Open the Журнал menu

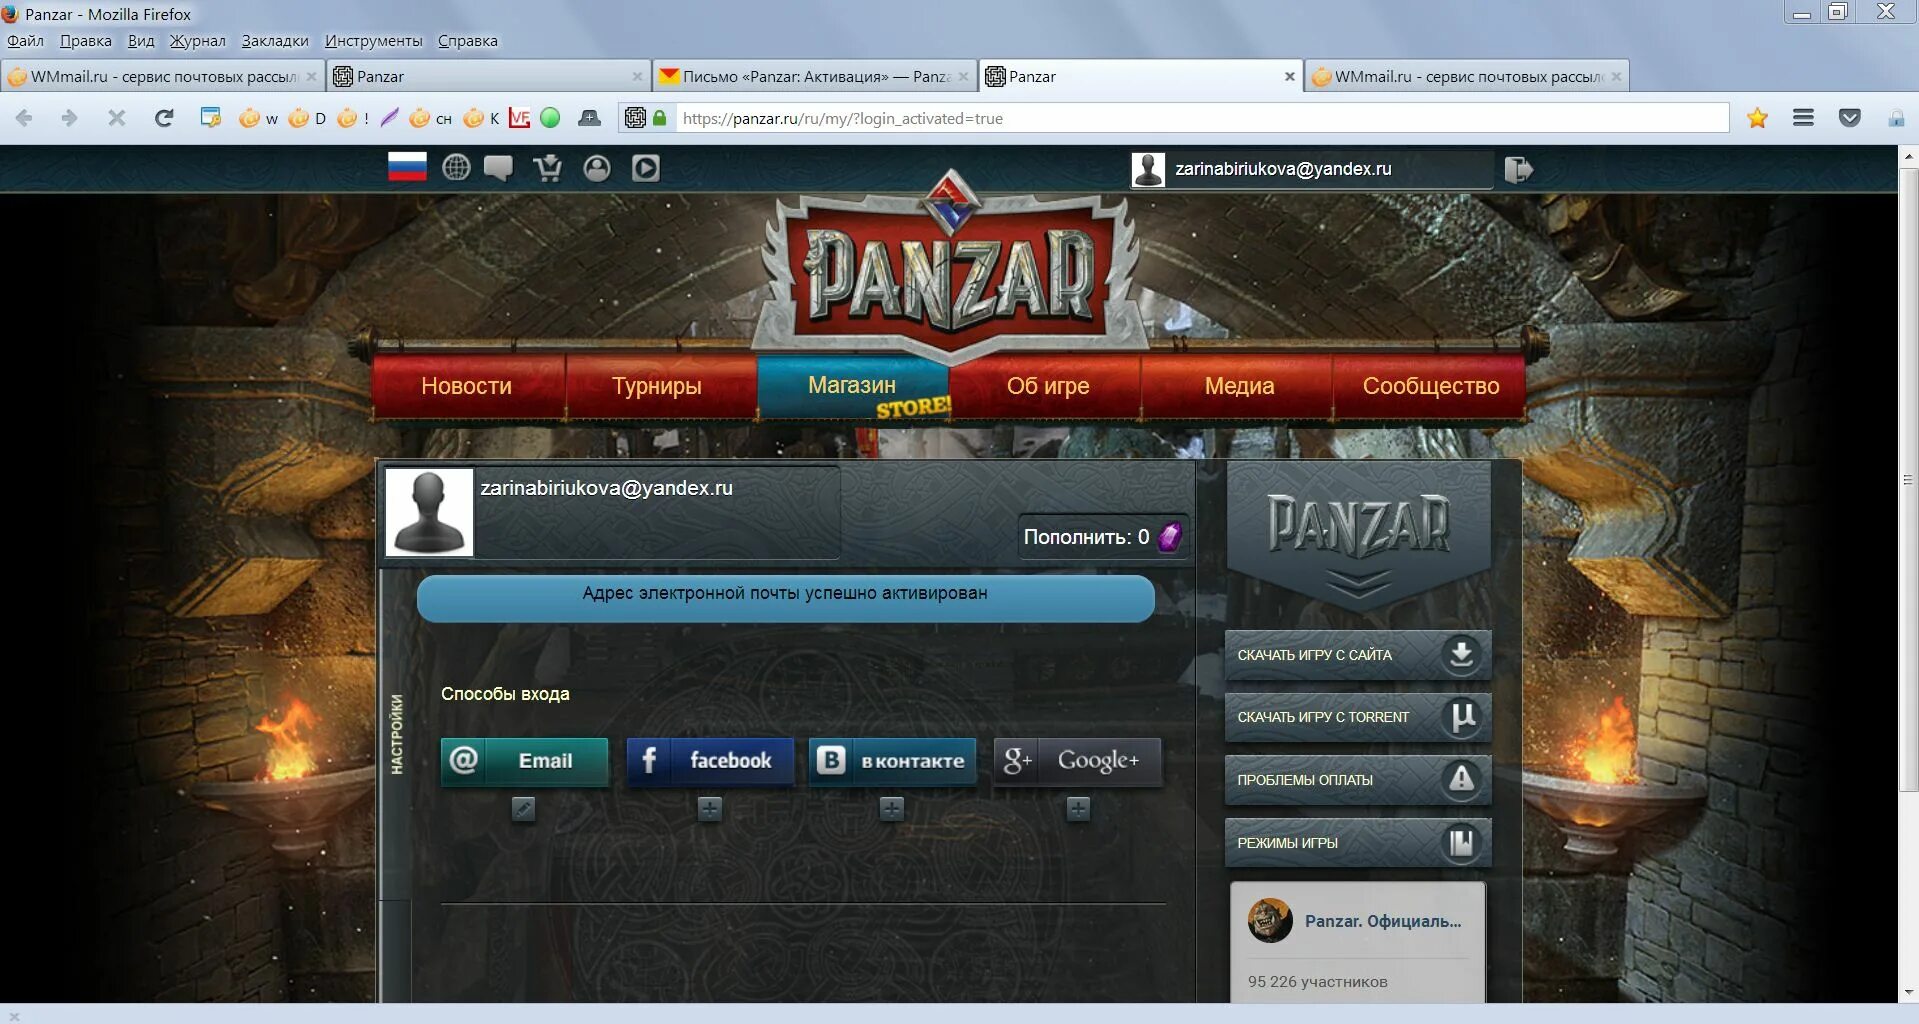tap(197, 41)
